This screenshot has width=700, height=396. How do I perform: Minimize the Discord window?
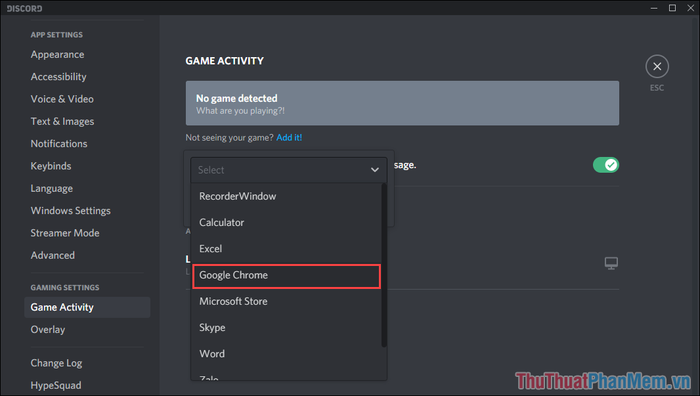point(654,8)
